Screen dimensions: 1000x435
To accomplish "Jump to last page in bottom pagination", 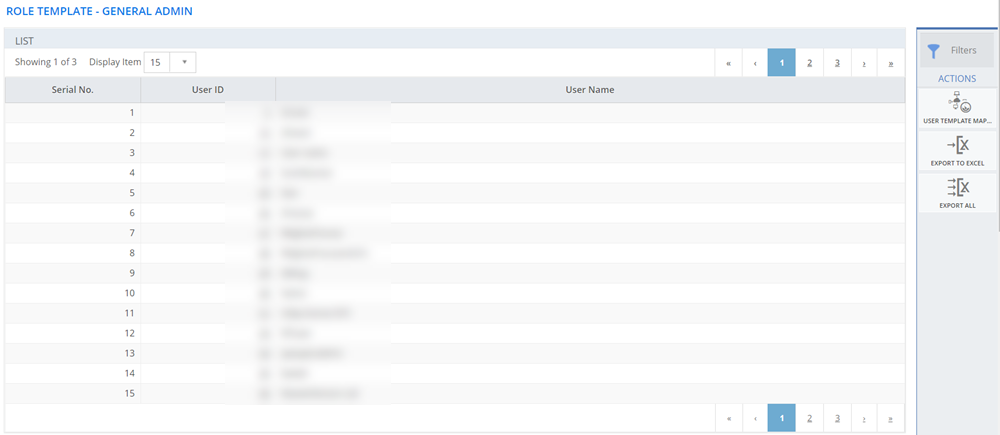I will [x=891, y=418].
